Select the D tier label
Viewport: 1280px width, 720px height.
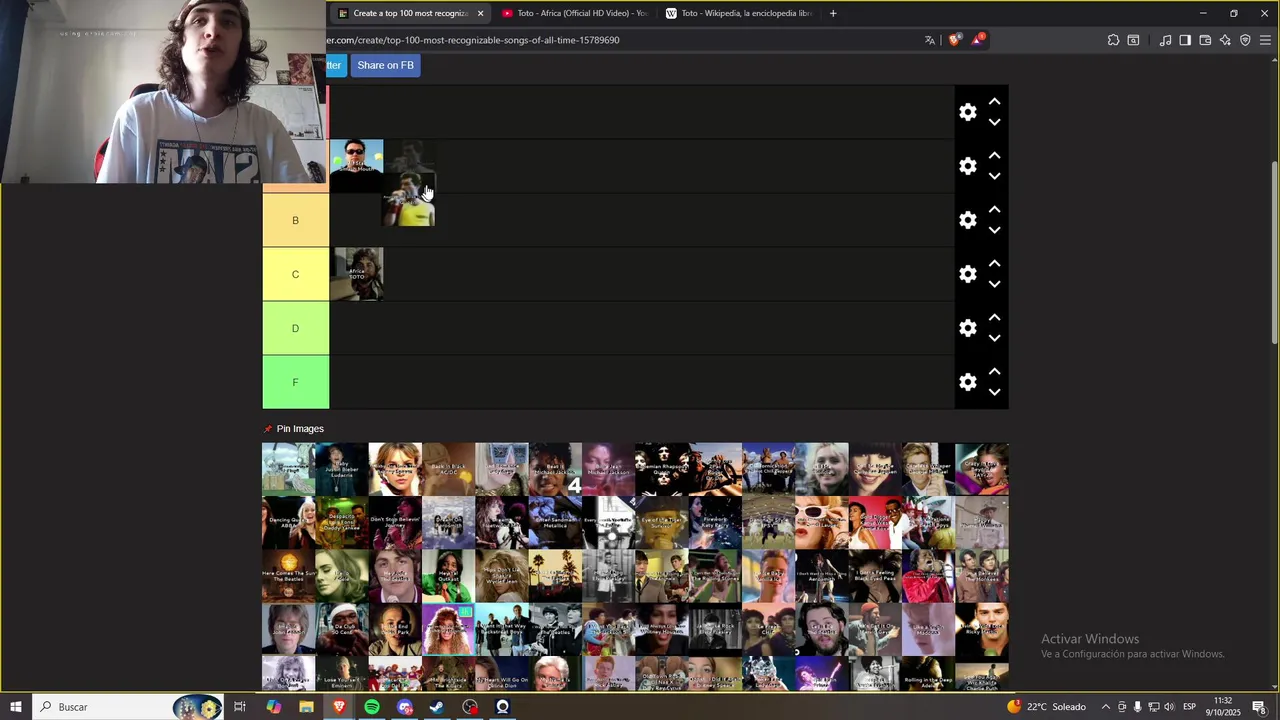[295, 328]
